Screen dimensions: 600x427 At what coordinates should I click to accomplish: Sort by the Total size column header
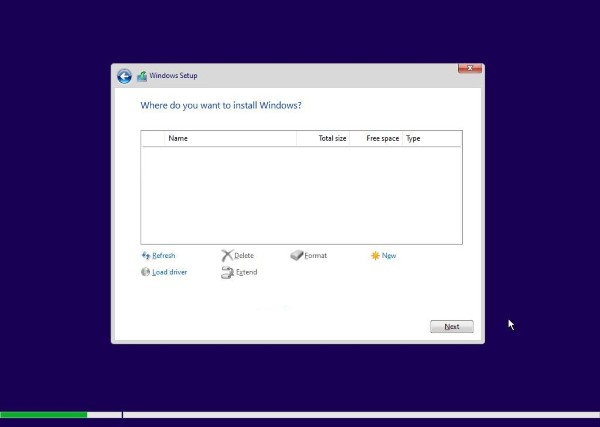click(x=323, y=139)
